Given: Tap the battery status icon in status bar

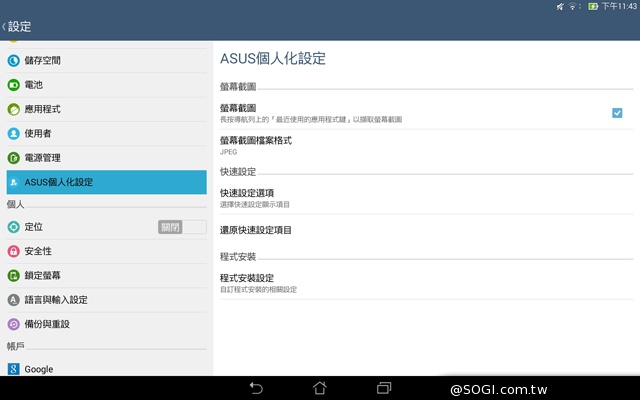Looking at the screenshot, I should [x=593, y=6].
